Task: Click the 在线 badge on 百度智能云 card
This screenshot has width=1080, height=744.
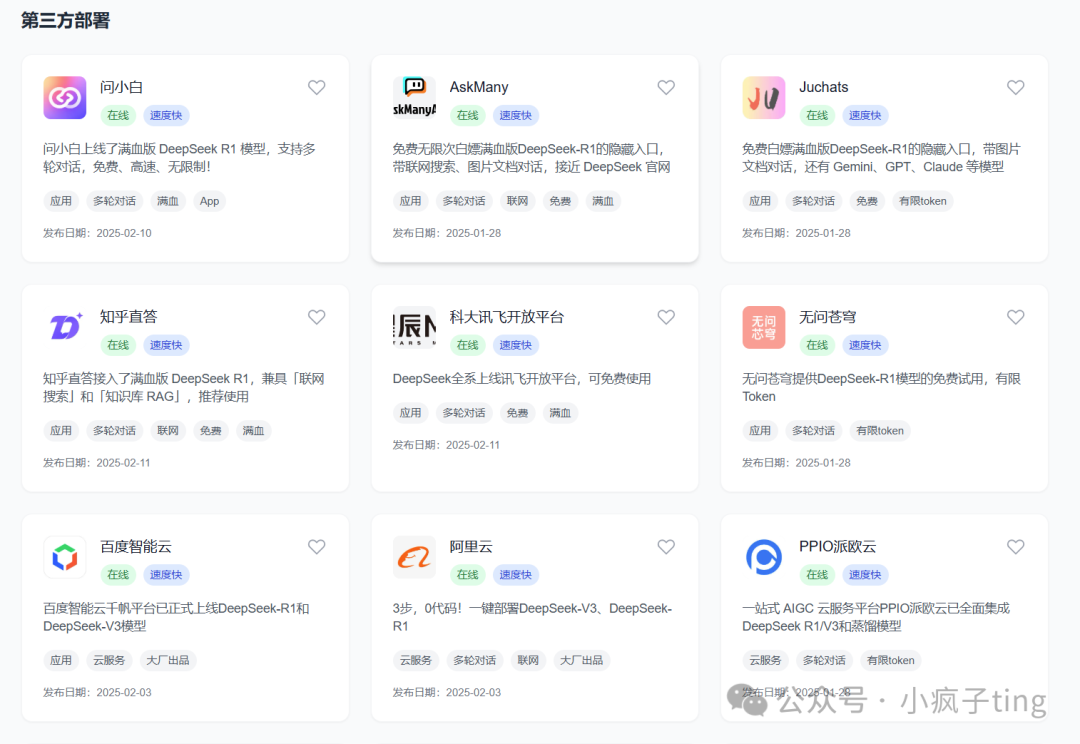Action: [118, 575]
